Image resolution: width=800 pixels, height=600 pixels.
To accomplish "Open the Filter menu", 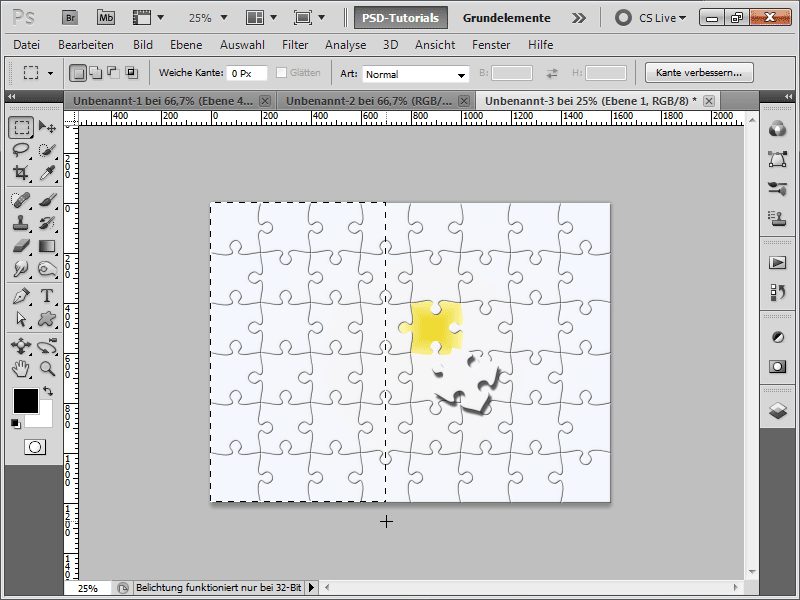I will click(295, 45).
